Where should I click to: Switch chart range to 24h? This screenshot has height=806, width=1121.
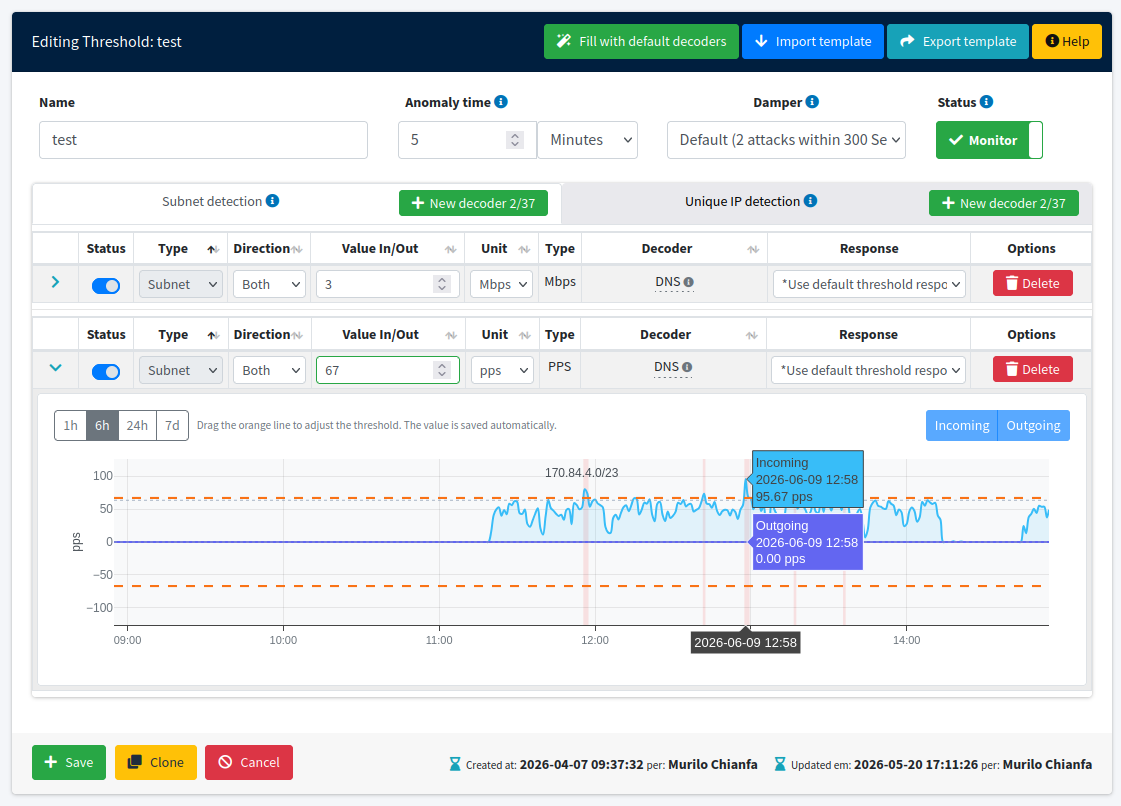[137, 426]
